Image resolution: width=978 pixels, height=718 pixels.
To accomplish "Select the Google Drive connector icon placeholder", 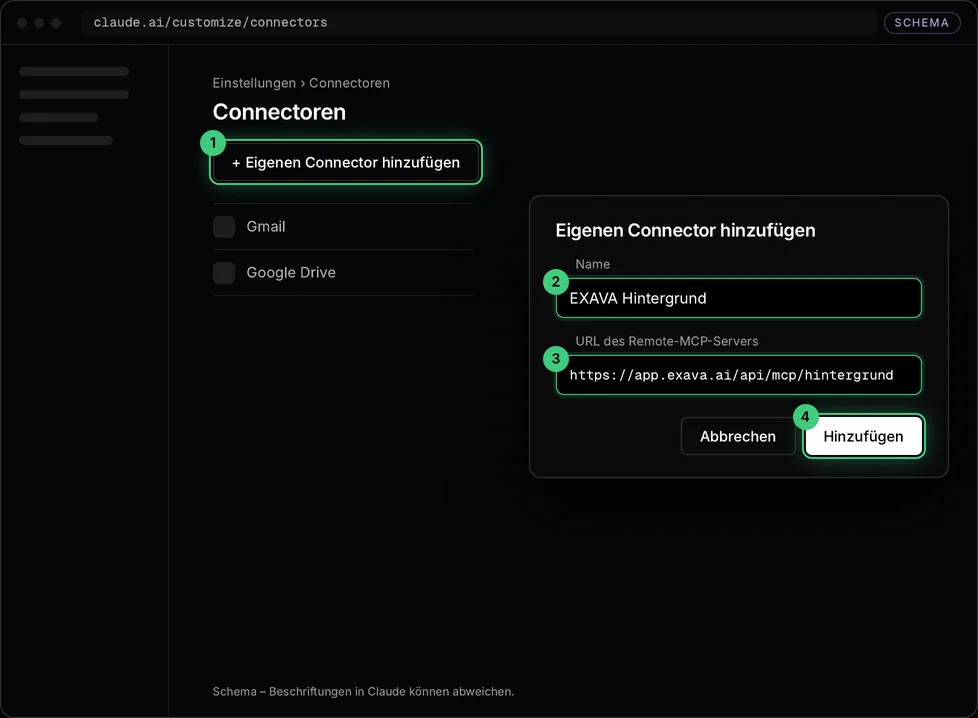I will tap(224, 273).
